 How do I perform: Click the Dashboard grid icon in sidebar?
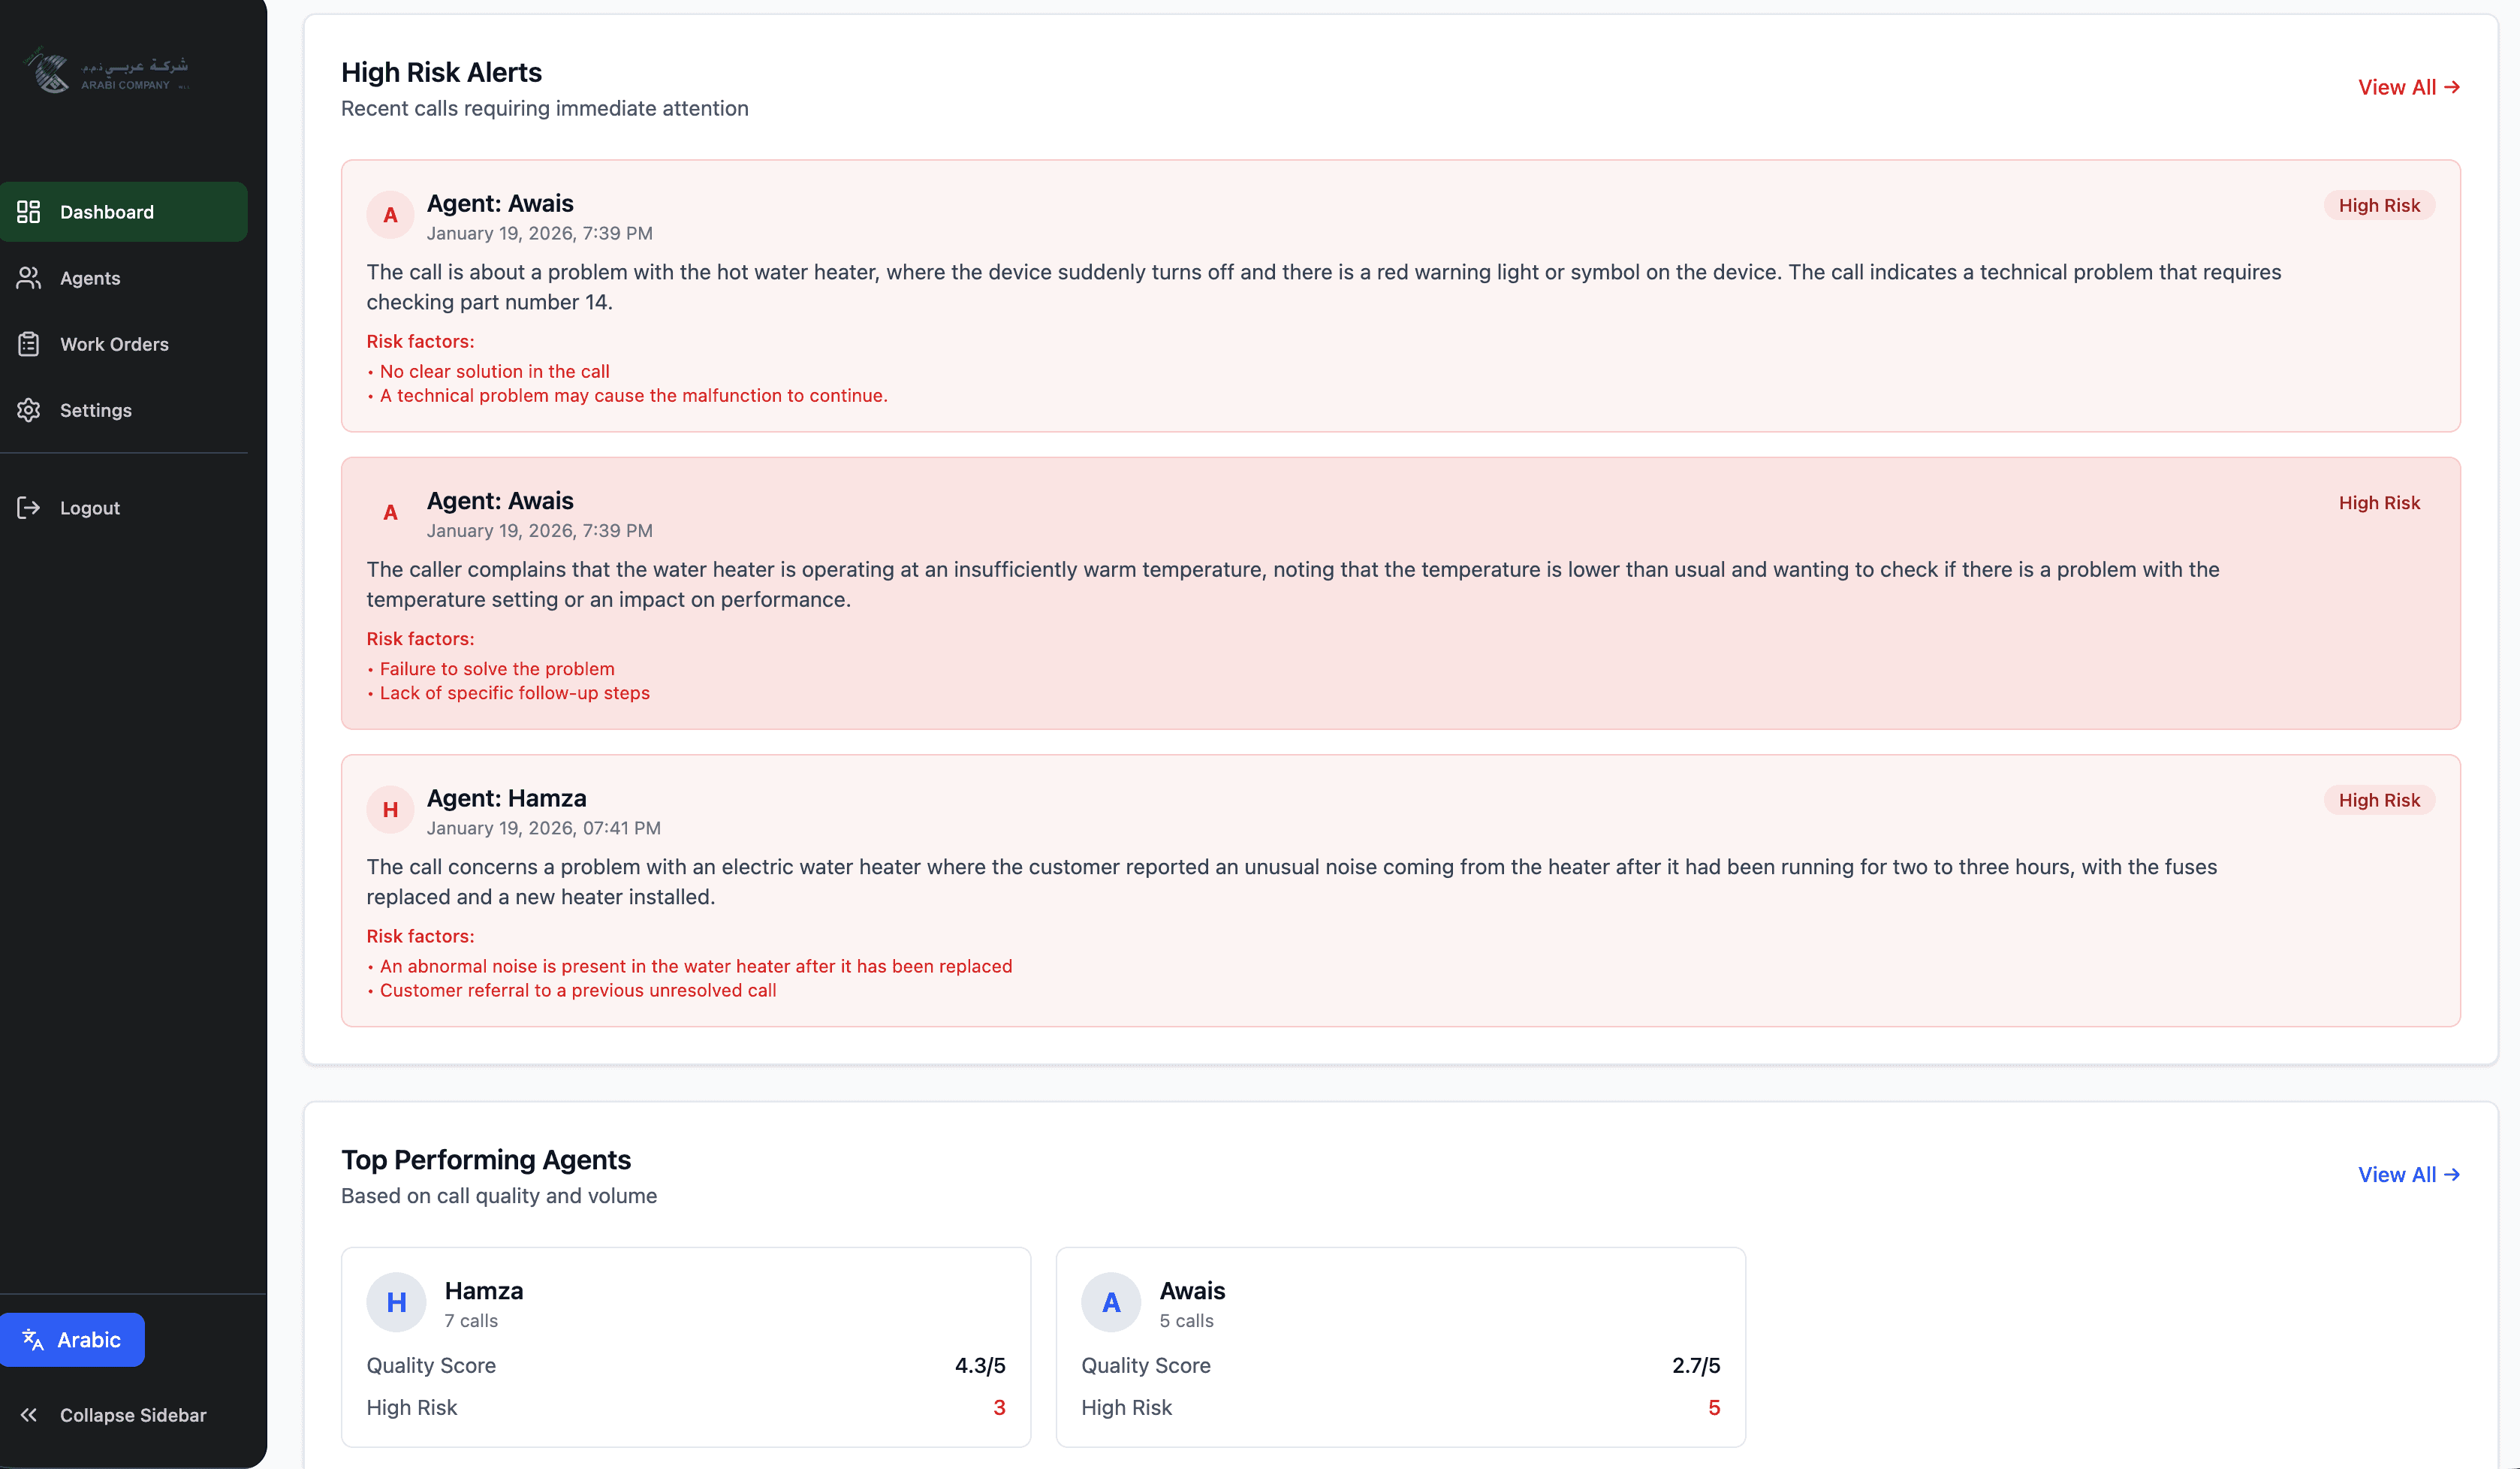pos(28,212)
